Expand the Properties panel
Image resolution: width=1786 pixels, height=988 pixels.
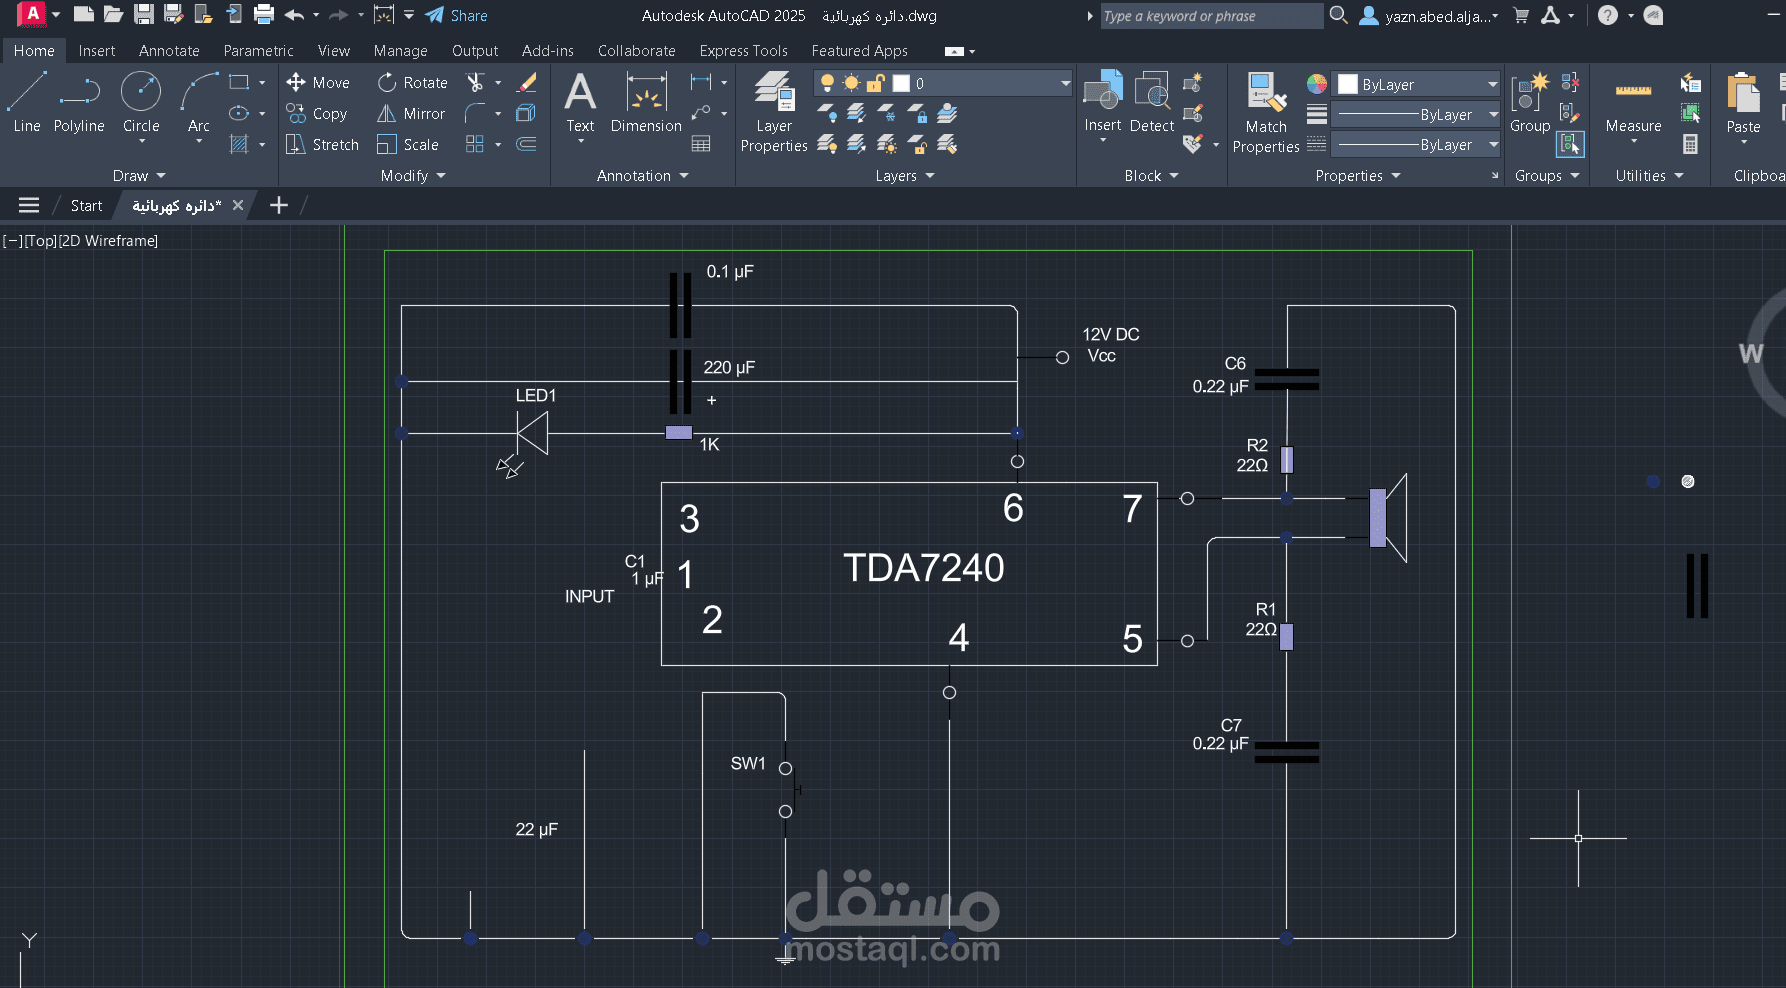[1358, 175]
